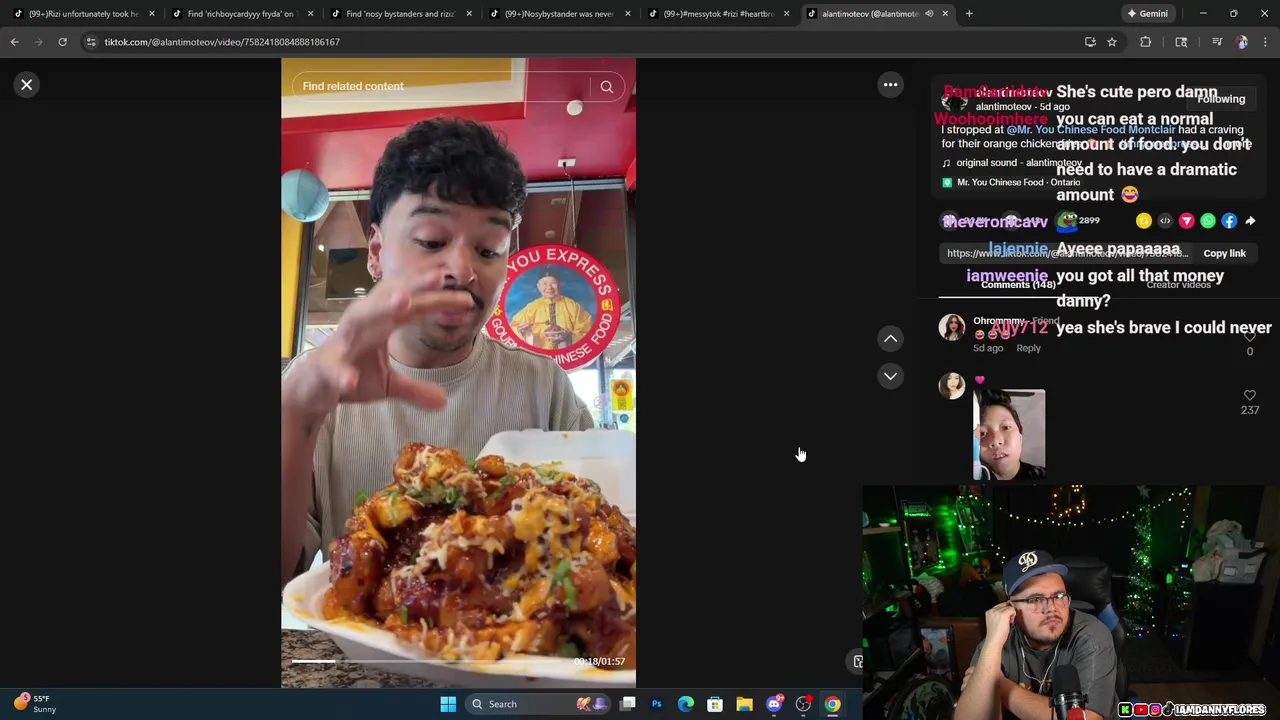
Task: Click the site info icon in the address bar
Action: pos(91,42)
